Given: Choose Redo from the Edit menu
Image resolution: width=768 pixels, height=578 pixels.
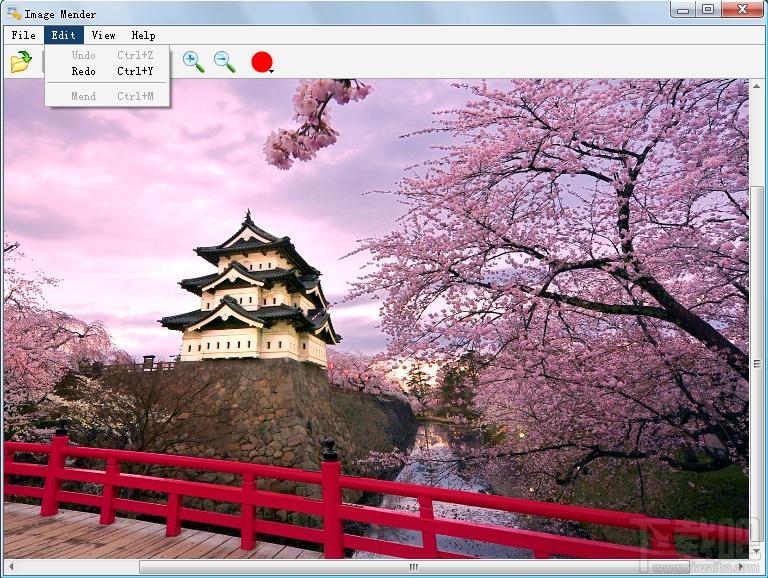Looking at the screenshot, I should pyautogui.click(x=107, y=71).
